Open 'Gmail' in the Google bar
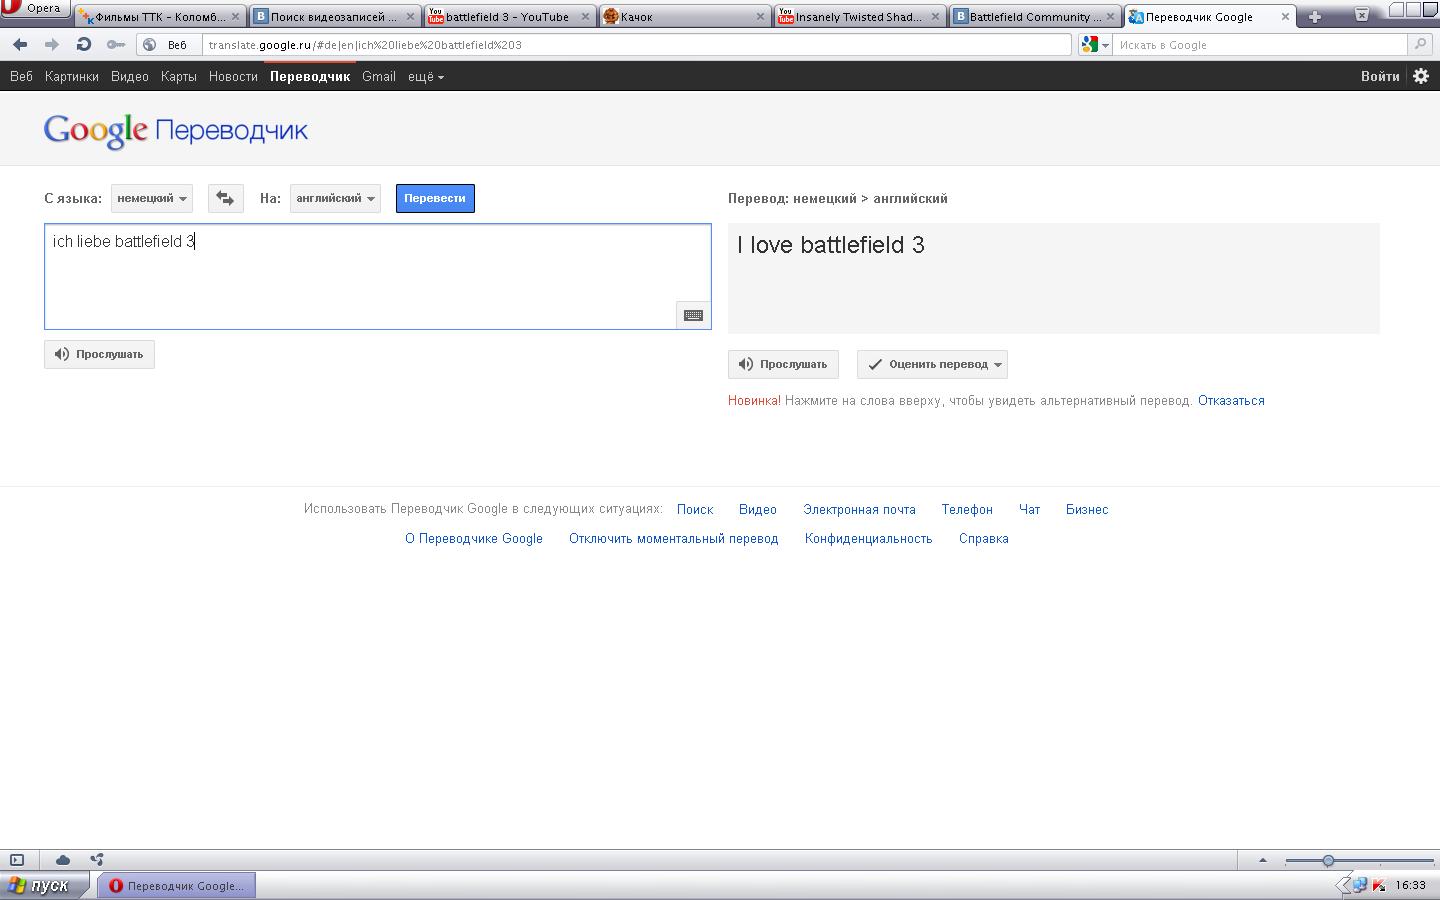Screen dimensions: 1440x900 coord(379,76)
